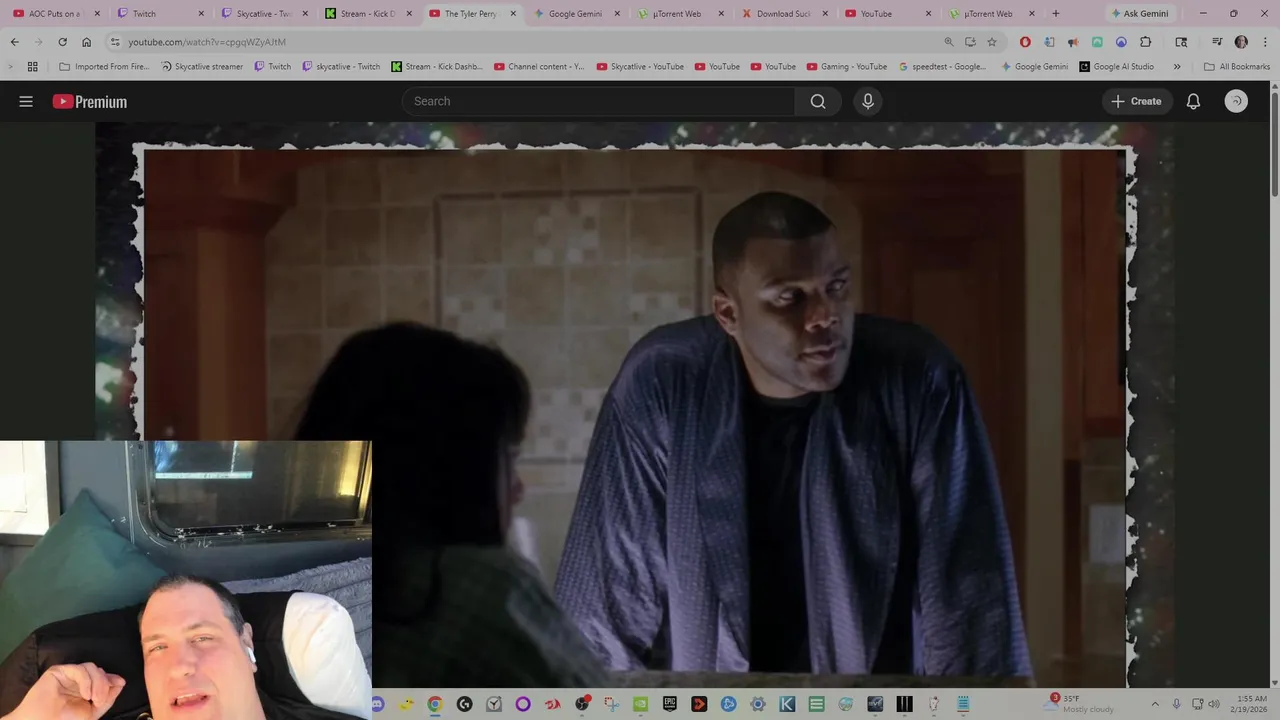Open the Gaming - YouTube bookmark

click(845, 67)
